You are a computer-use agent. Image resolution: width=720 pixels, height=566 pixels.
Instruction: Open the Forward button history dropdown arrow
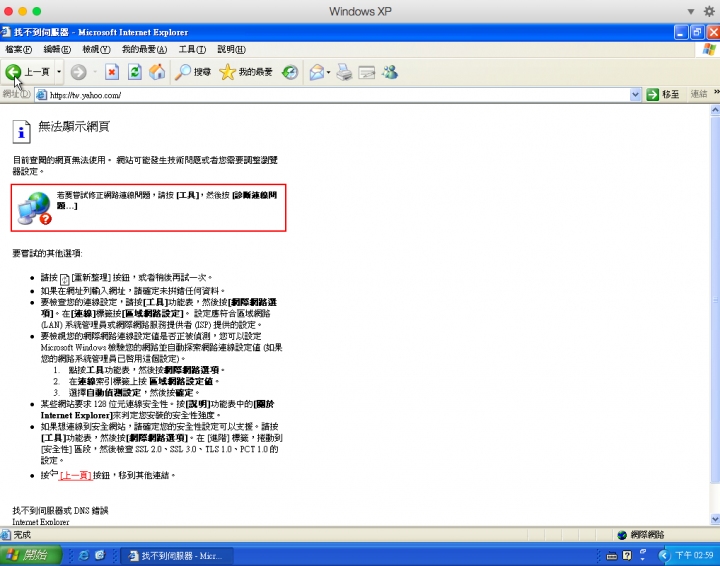click(x=95, y=72)
